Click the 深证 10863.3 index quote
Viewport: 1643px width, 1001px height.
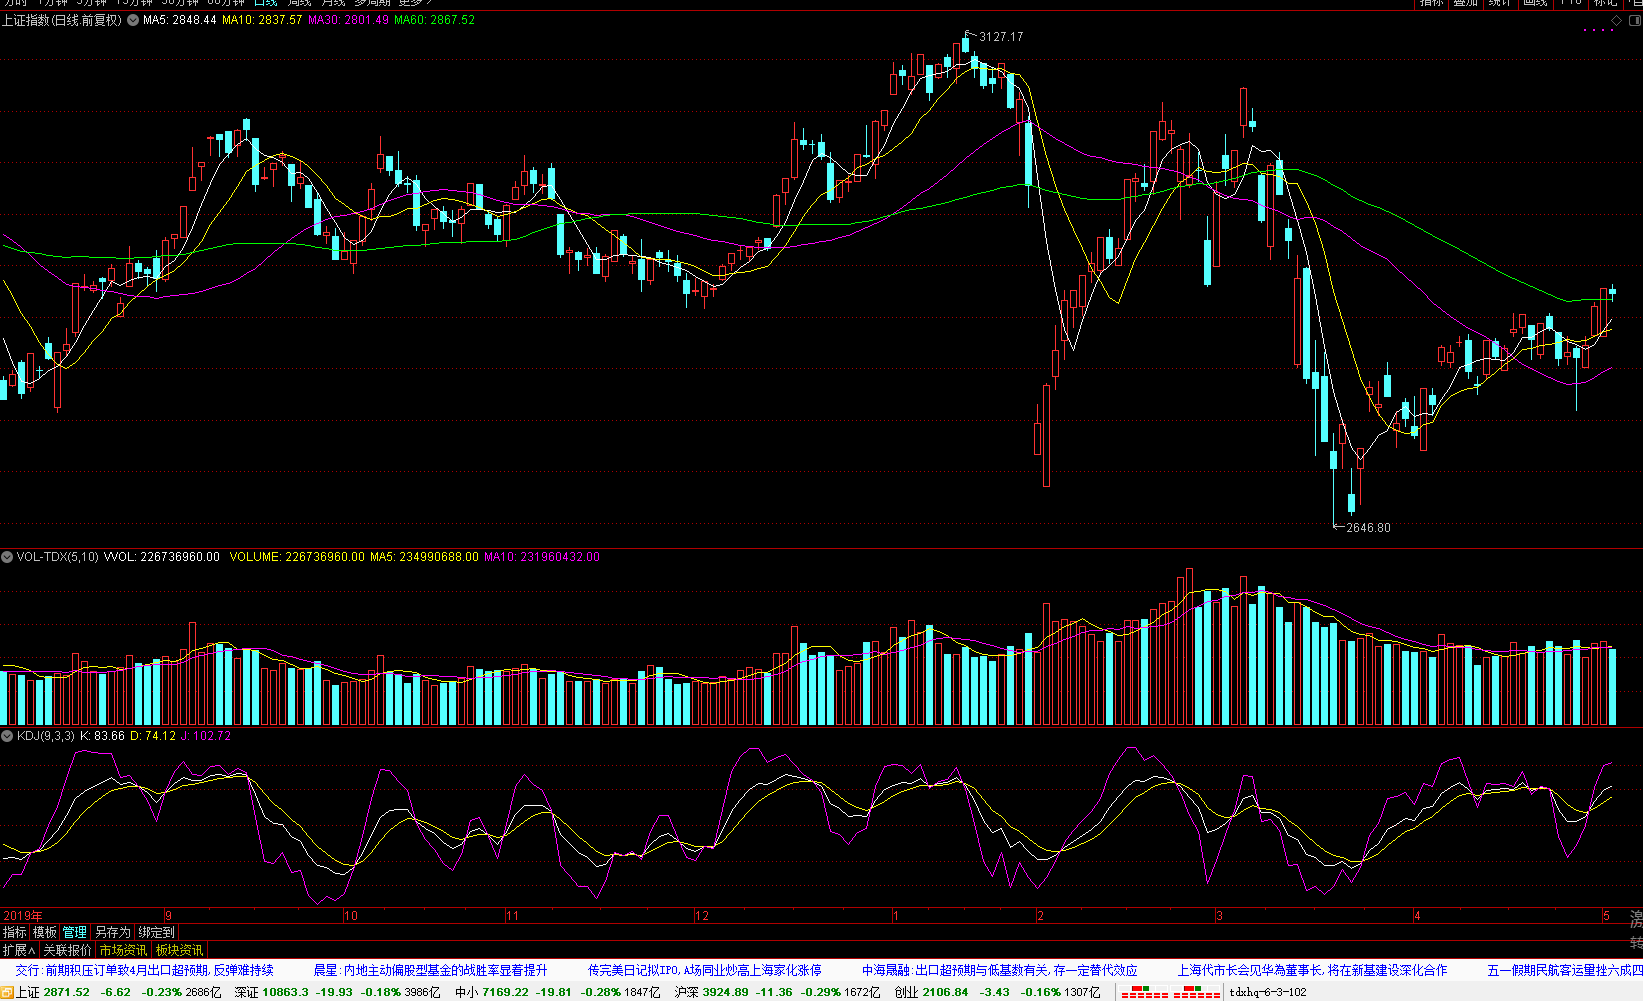(x=338, y=992)
